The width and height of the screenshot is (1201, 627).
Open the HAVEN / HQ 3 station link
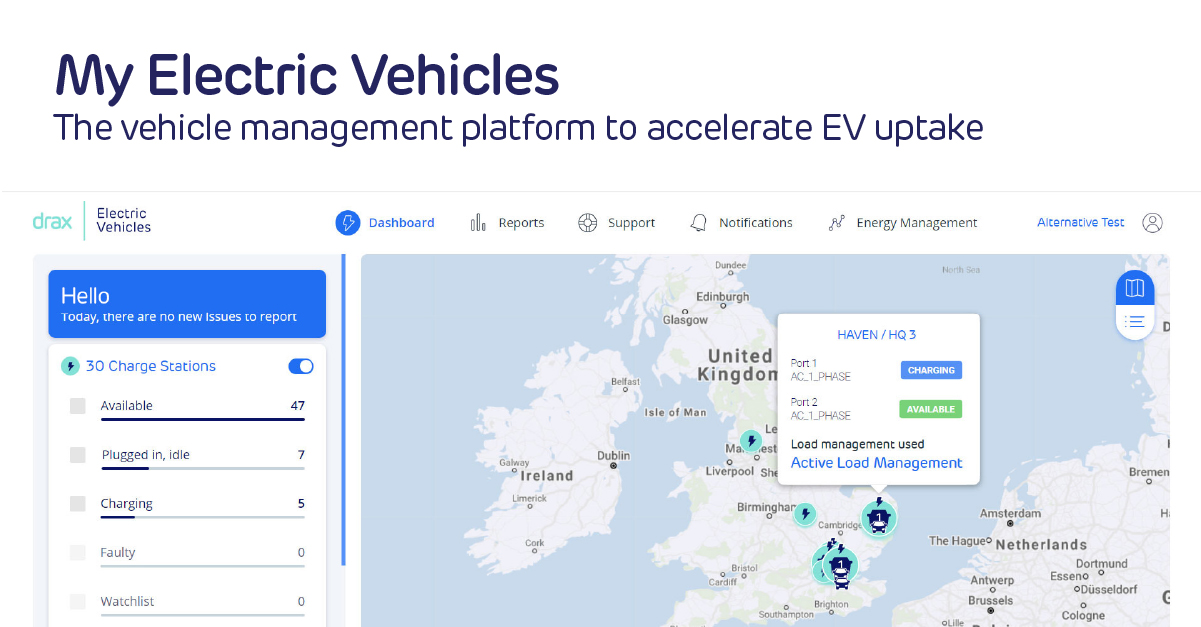tap(876, 335)
